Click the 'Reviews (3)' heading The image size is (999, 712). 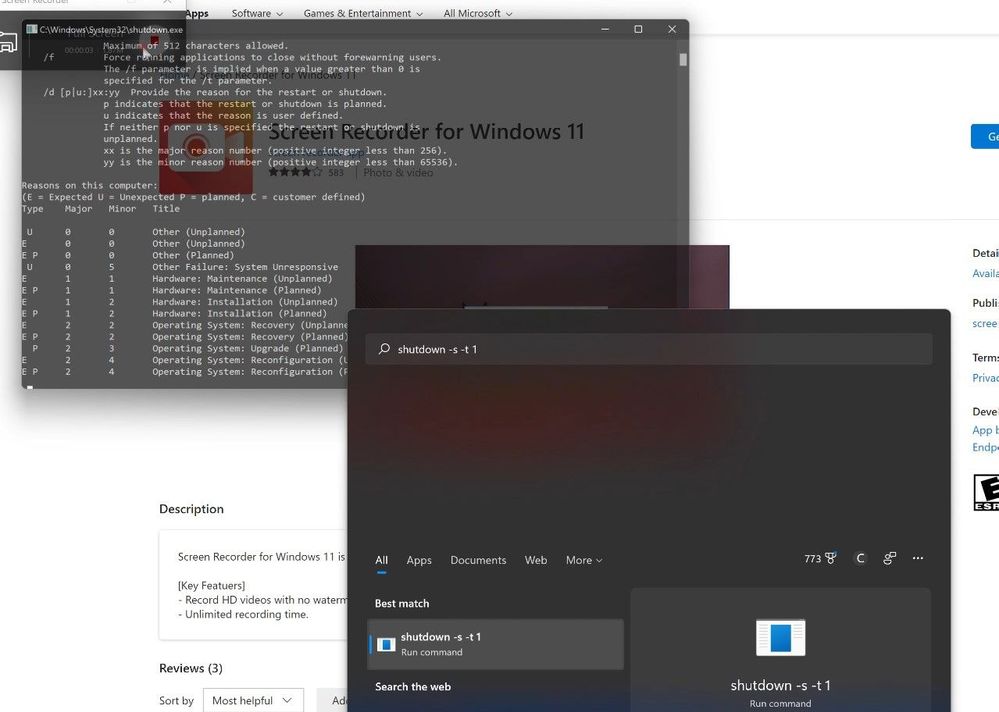tap(190, 668)
